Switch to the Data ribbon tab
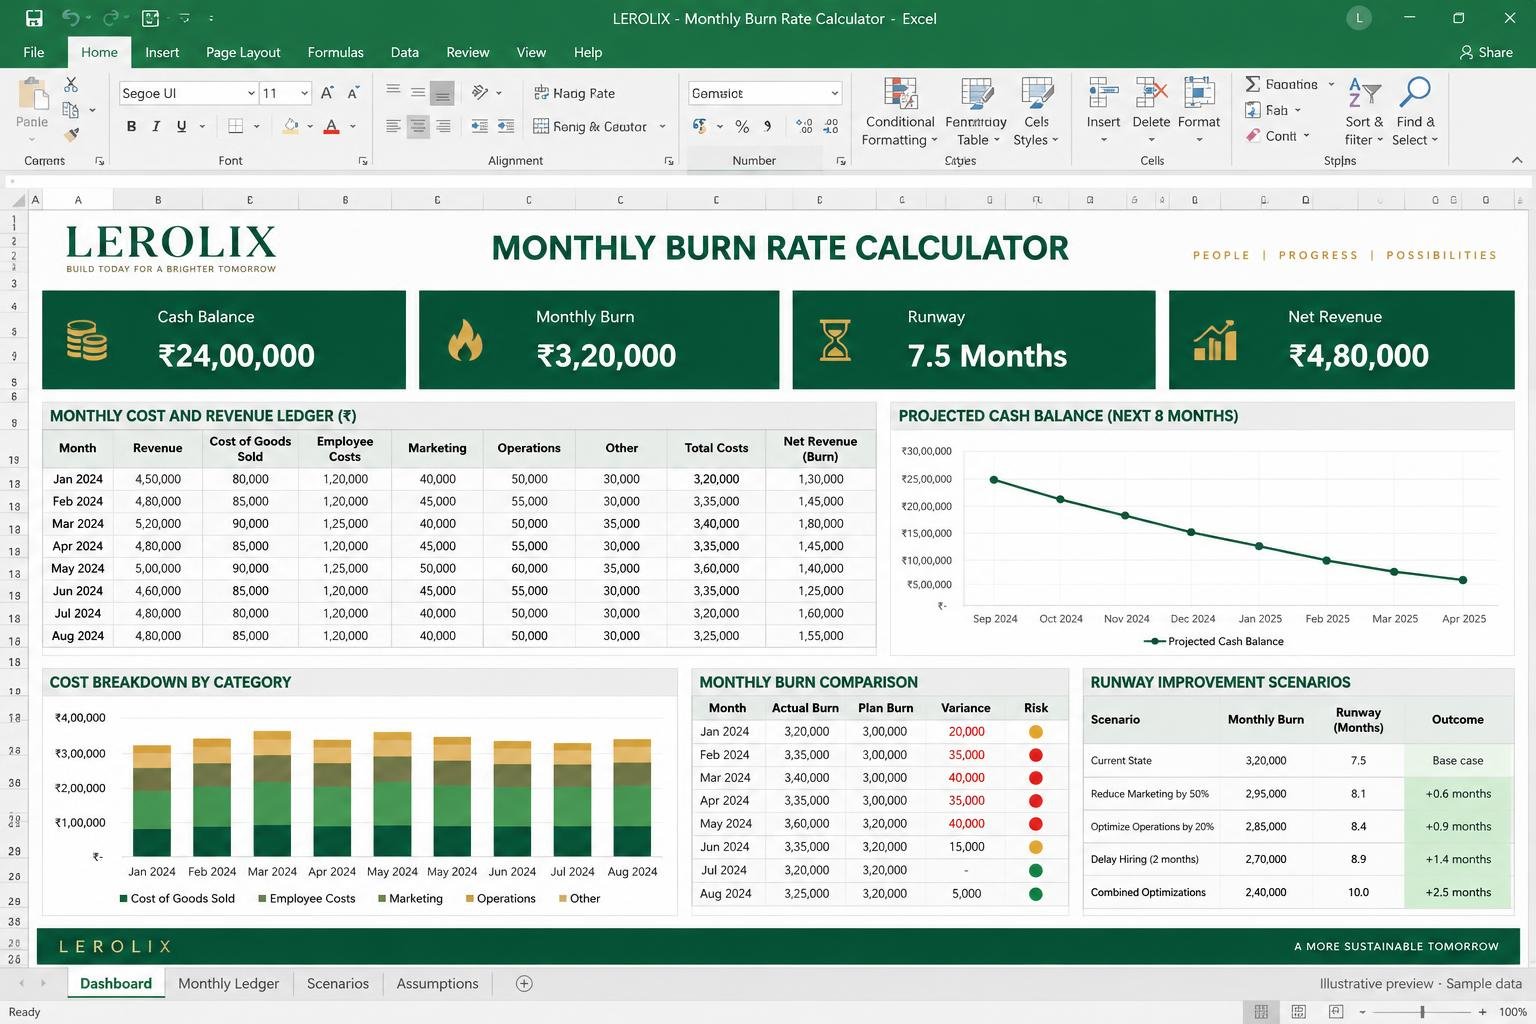 pos(404,52)
